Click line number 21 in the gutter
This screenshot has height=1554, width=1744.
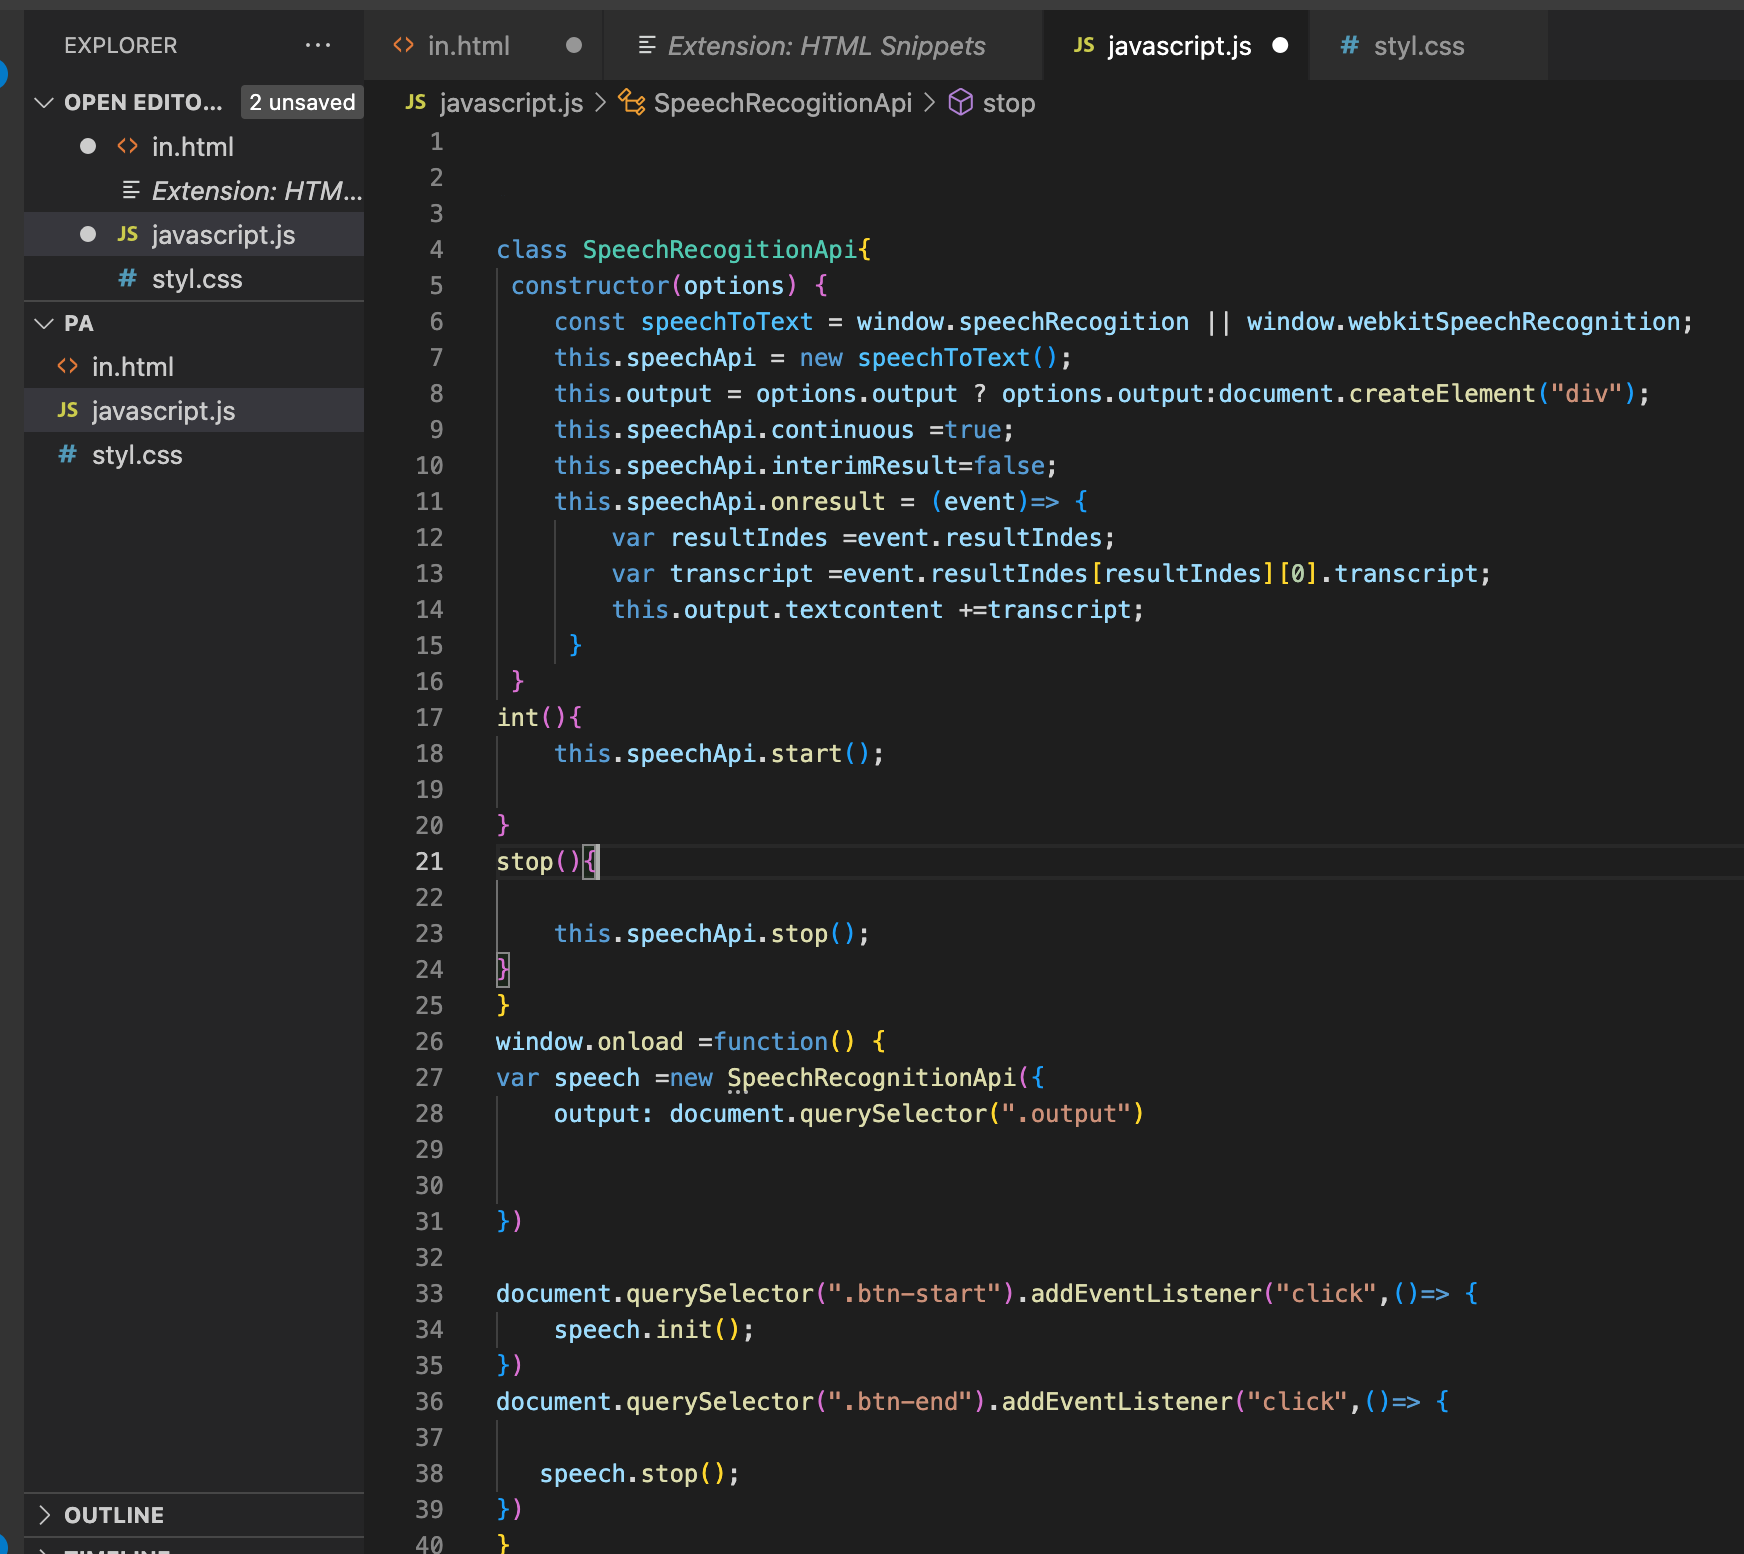(429, 861)
